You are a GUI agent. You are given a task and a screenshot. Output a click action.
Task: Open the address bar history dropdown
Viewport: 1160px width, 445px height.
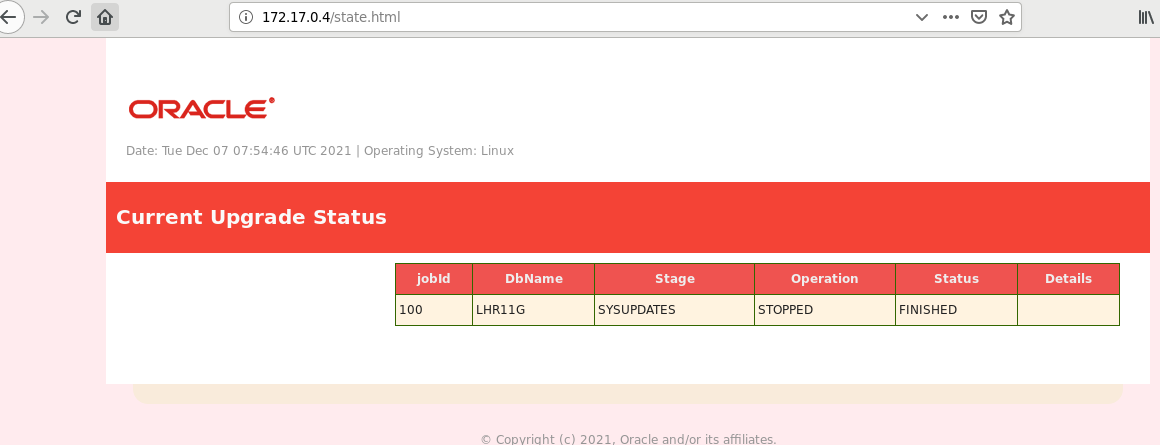point(922,17)
